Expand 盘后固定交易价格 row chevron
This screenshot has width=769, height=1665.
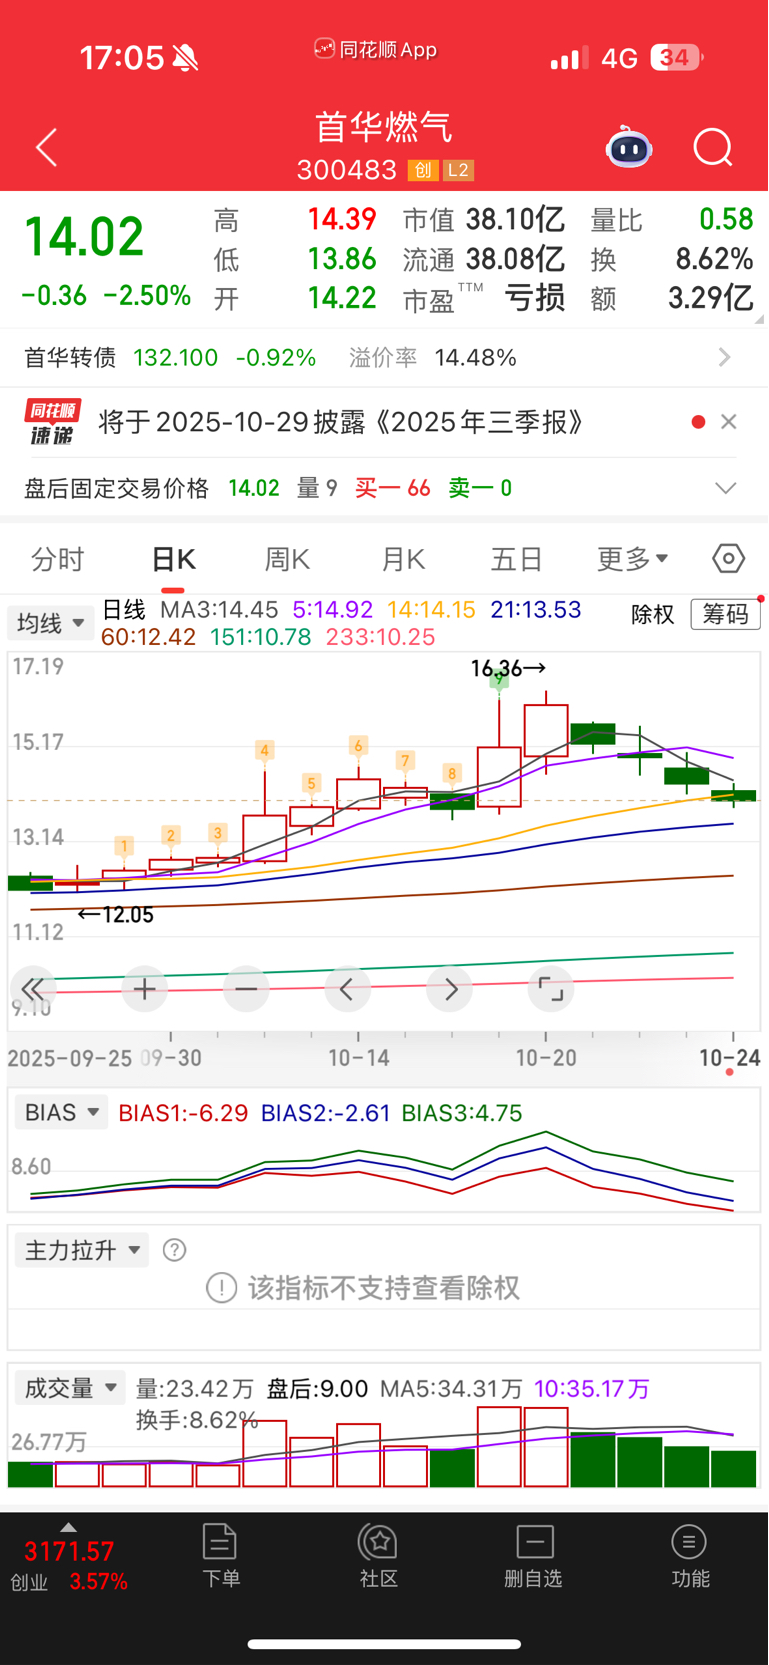(726, 488)
